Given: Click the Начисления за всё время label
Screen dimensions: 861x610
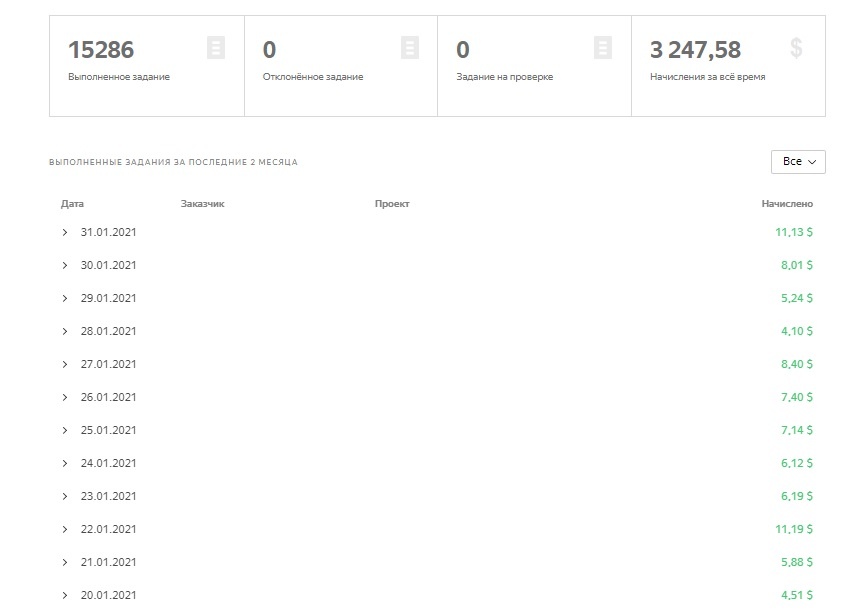Looking at the screenshot, I should click(x=708, y=77).
